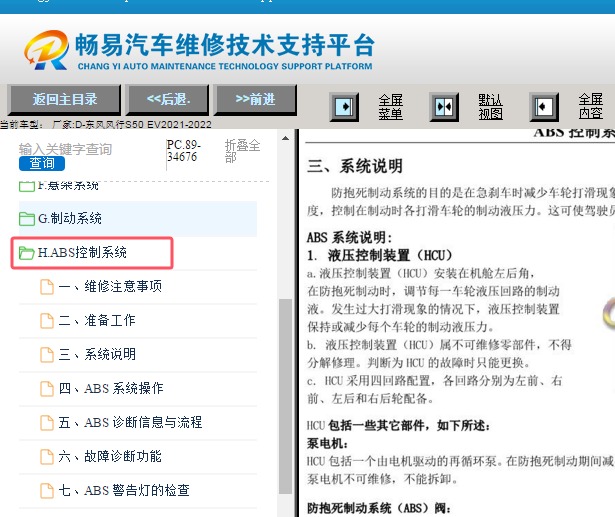The width and height of the screenshot is (615, 517).
Task: Click page icon beside 四、ABS 系统操作
Action: tap(47, 389)
